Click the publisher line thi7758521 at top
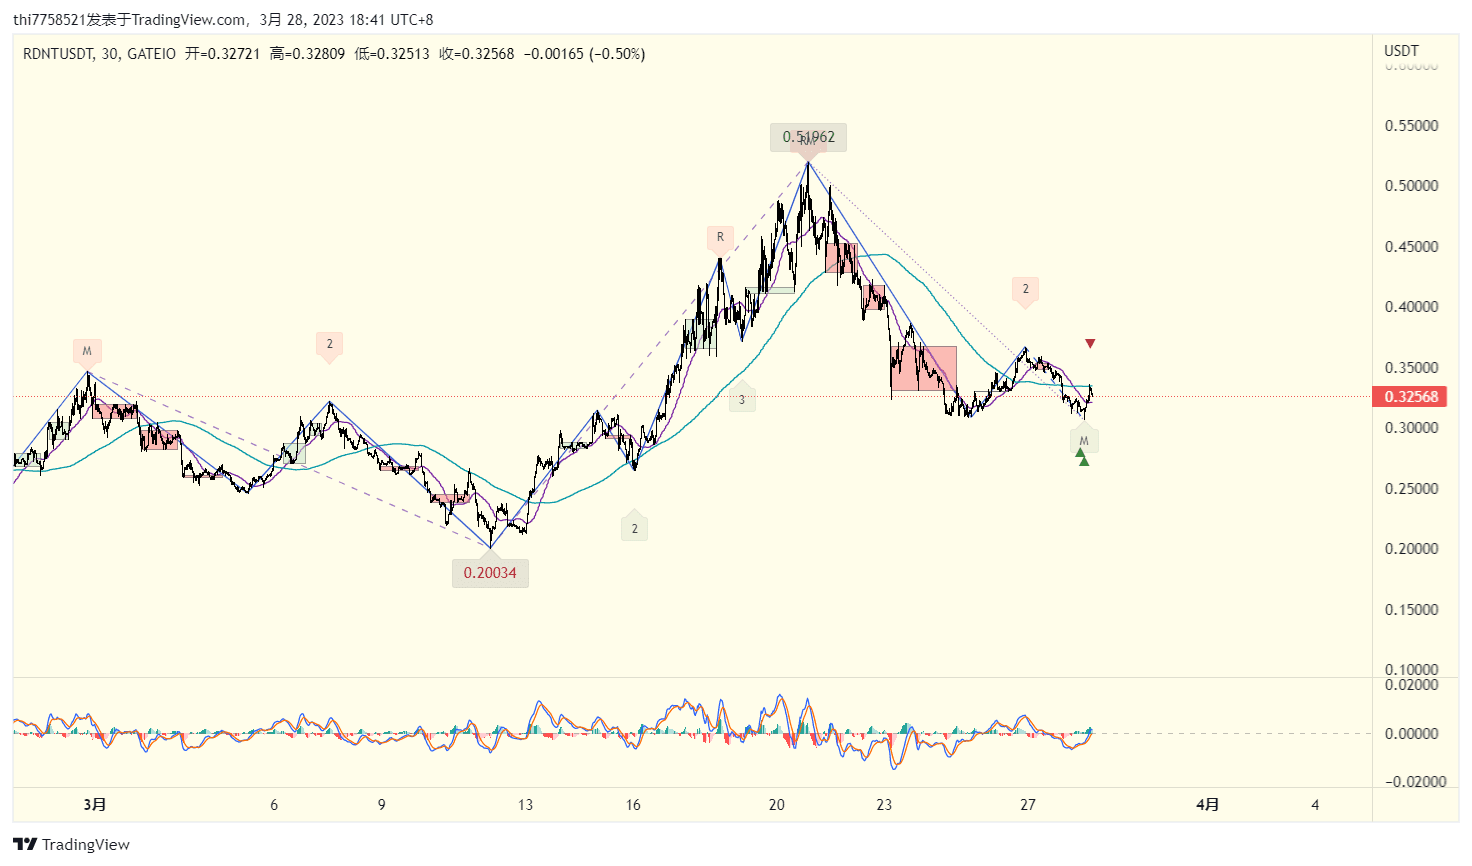 223,20
